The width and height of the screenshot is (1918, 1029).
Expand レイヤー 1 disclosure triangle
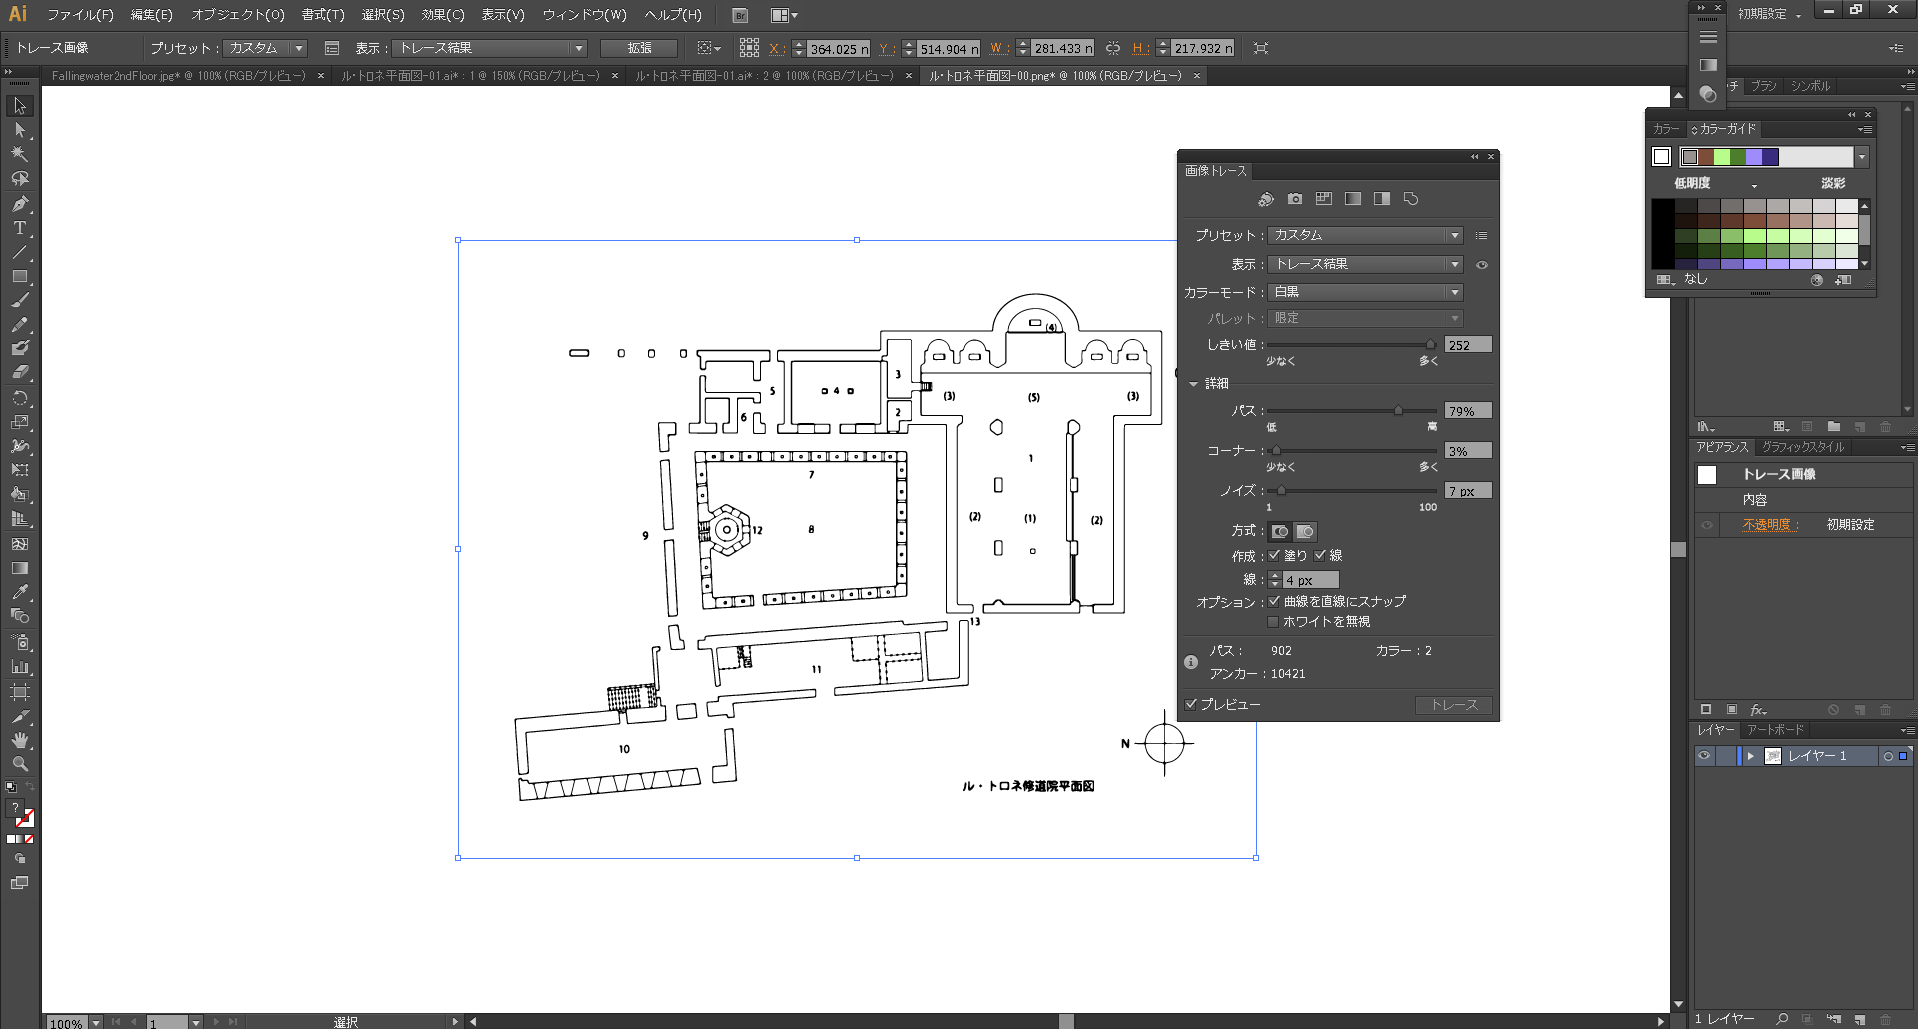point(1750,756)
